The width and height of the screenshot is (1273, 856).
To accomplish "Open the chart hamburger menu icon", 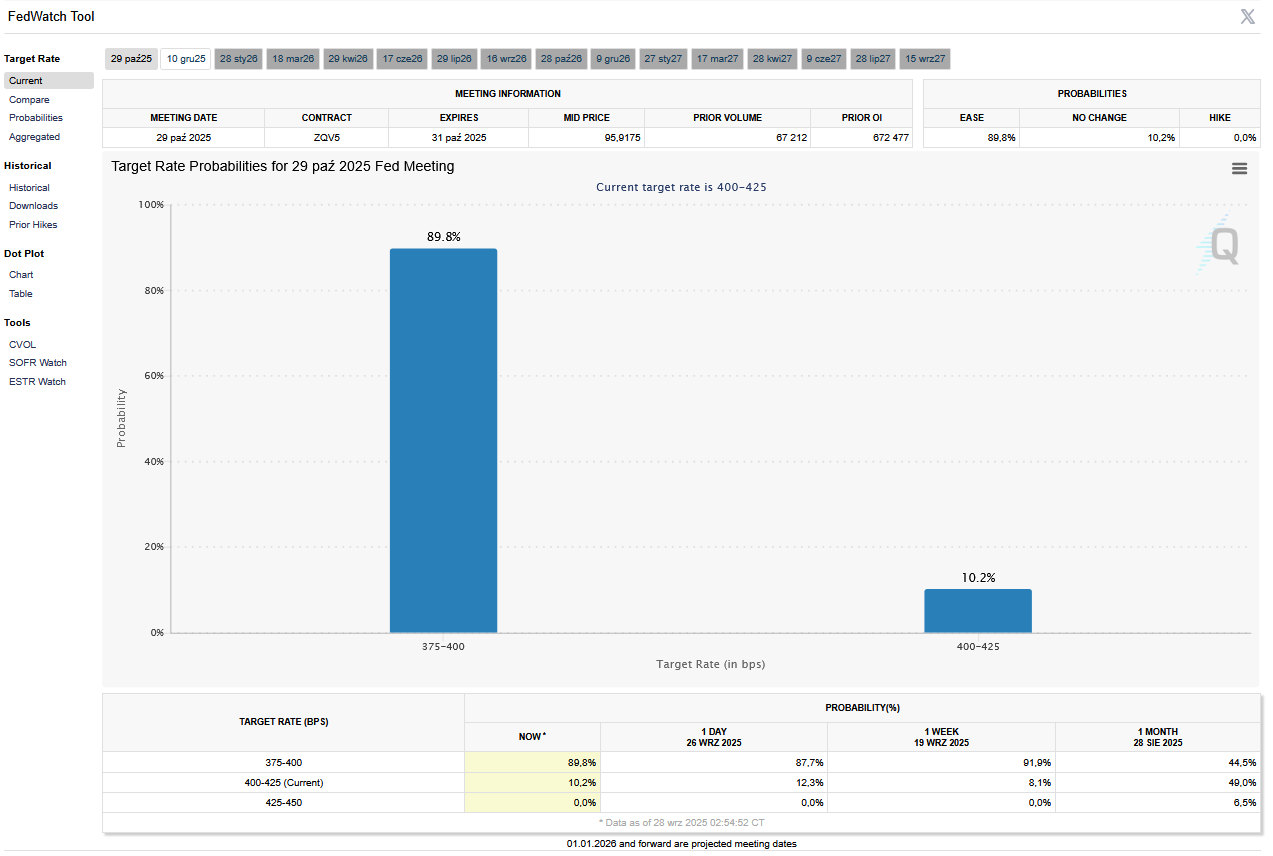I will tap(1239, 169).
